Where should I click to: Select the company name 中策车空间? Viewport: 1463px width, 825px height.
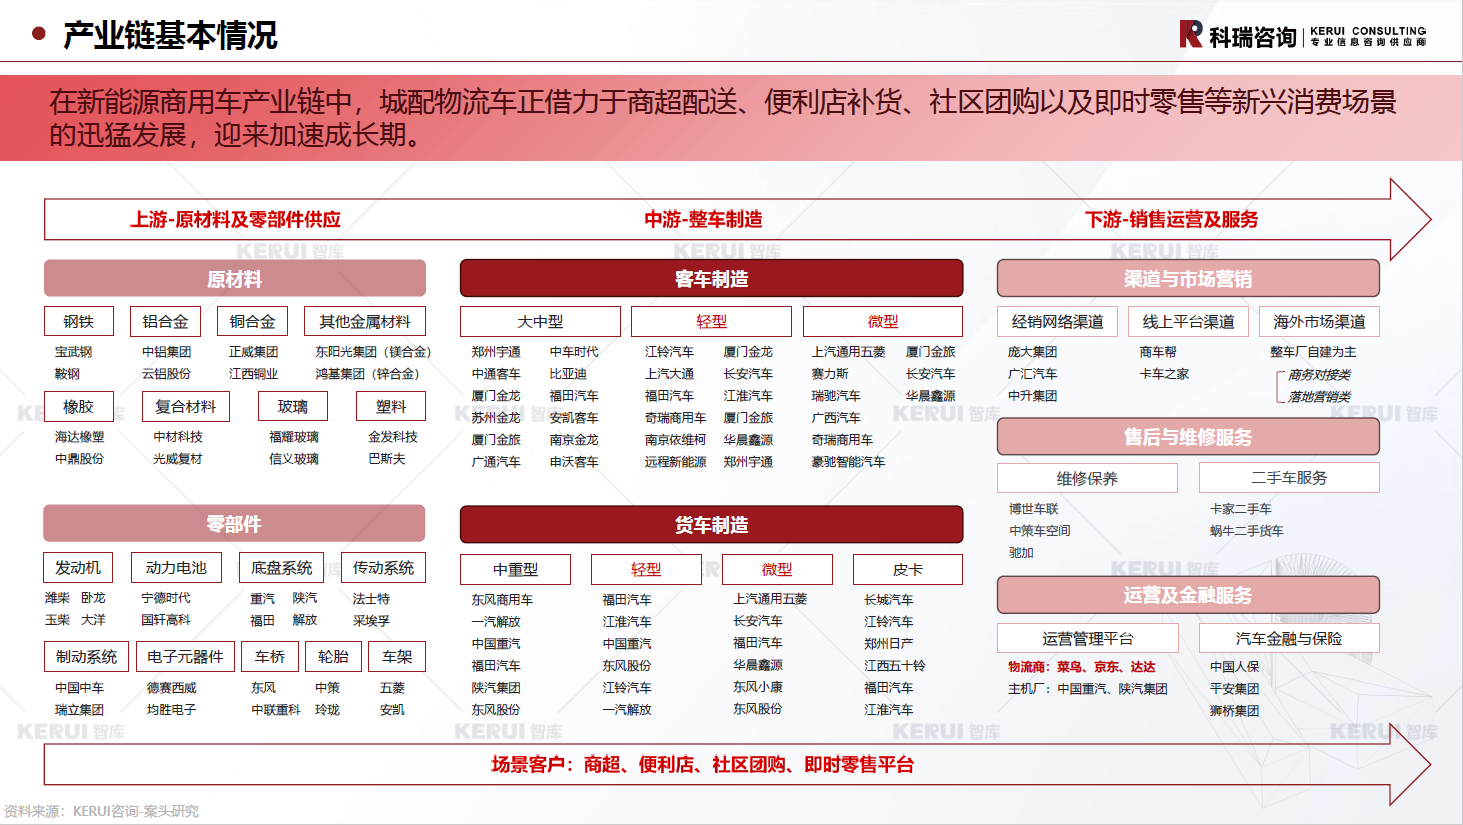pos(1040,531)
